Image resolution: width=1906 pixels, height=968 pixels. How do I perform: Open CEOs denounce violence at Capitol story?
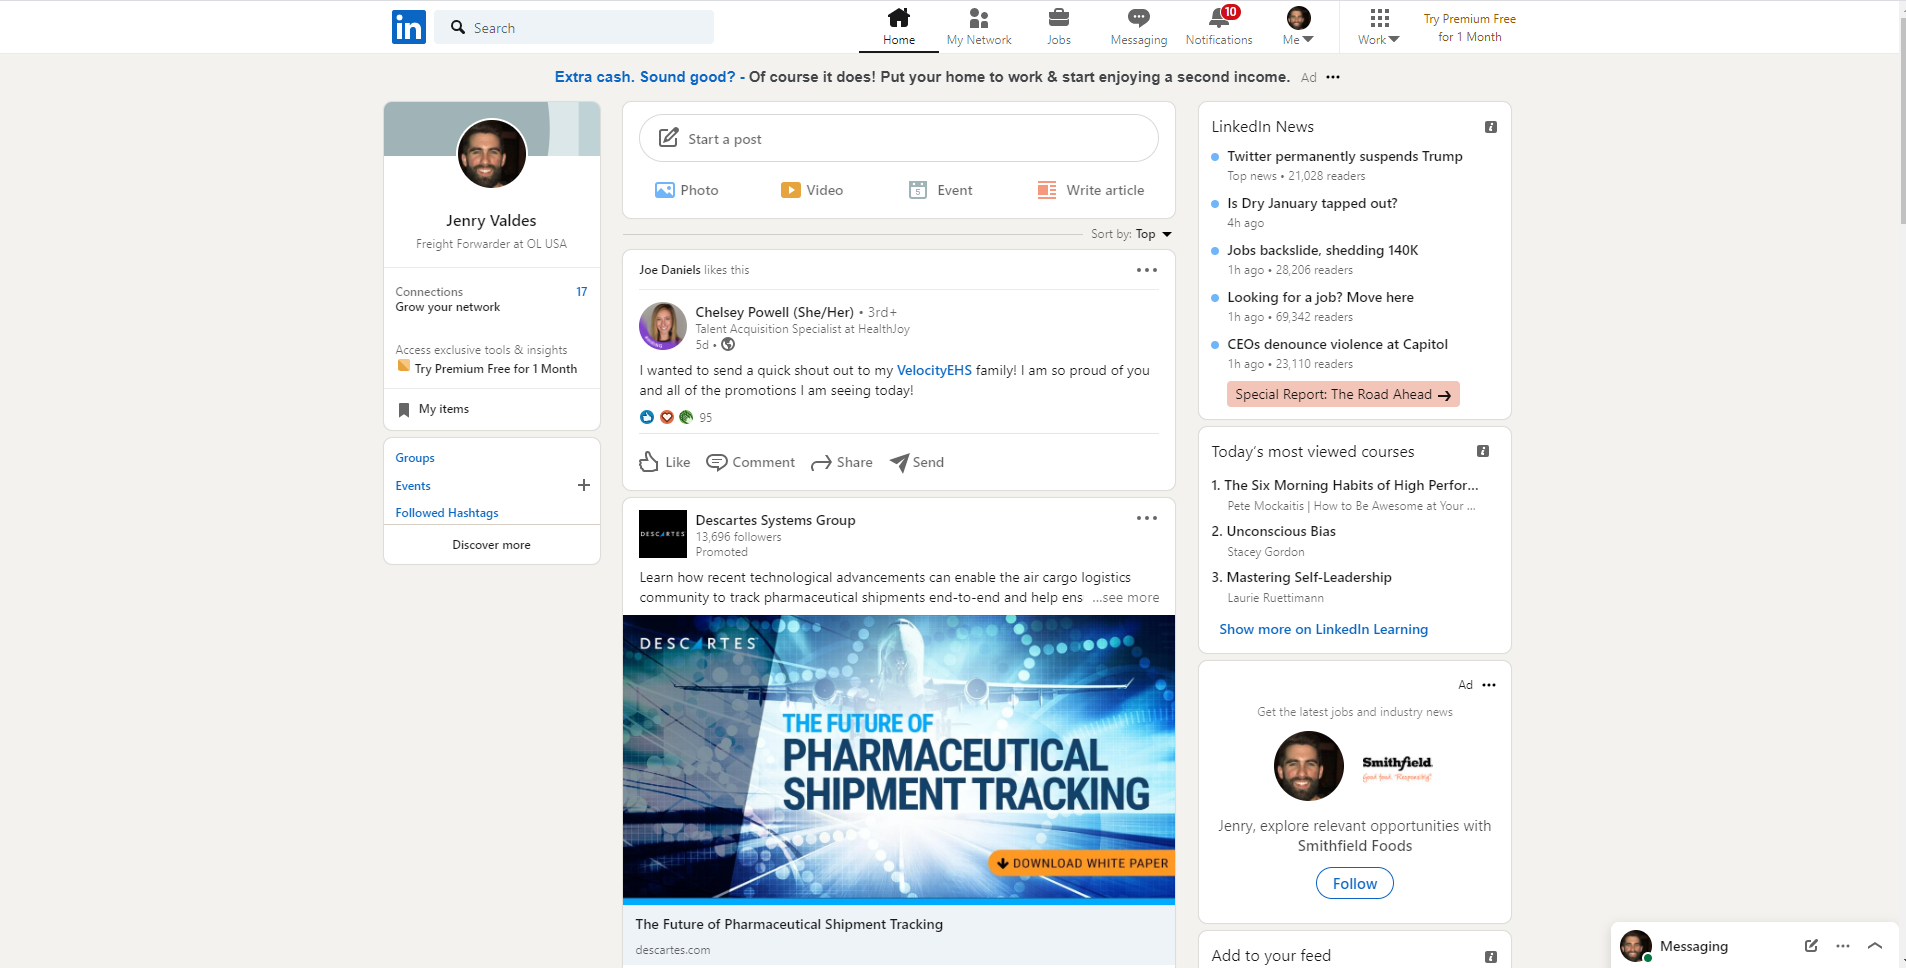click(1337, 344)
